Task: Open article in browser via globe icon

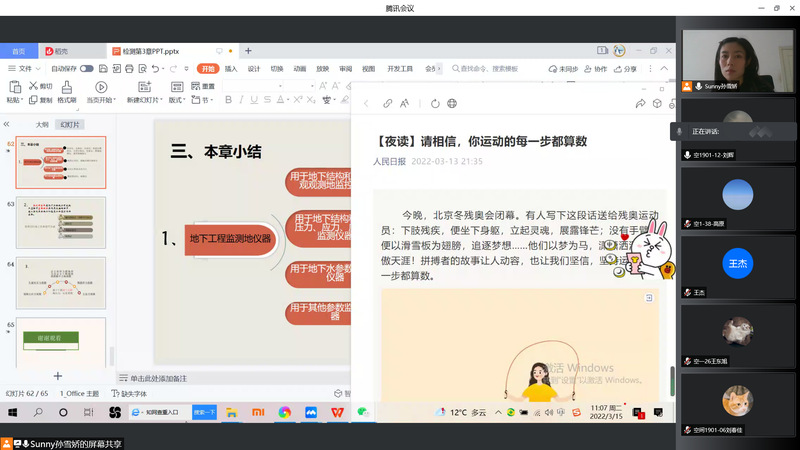Action: [x=452, y=103]
